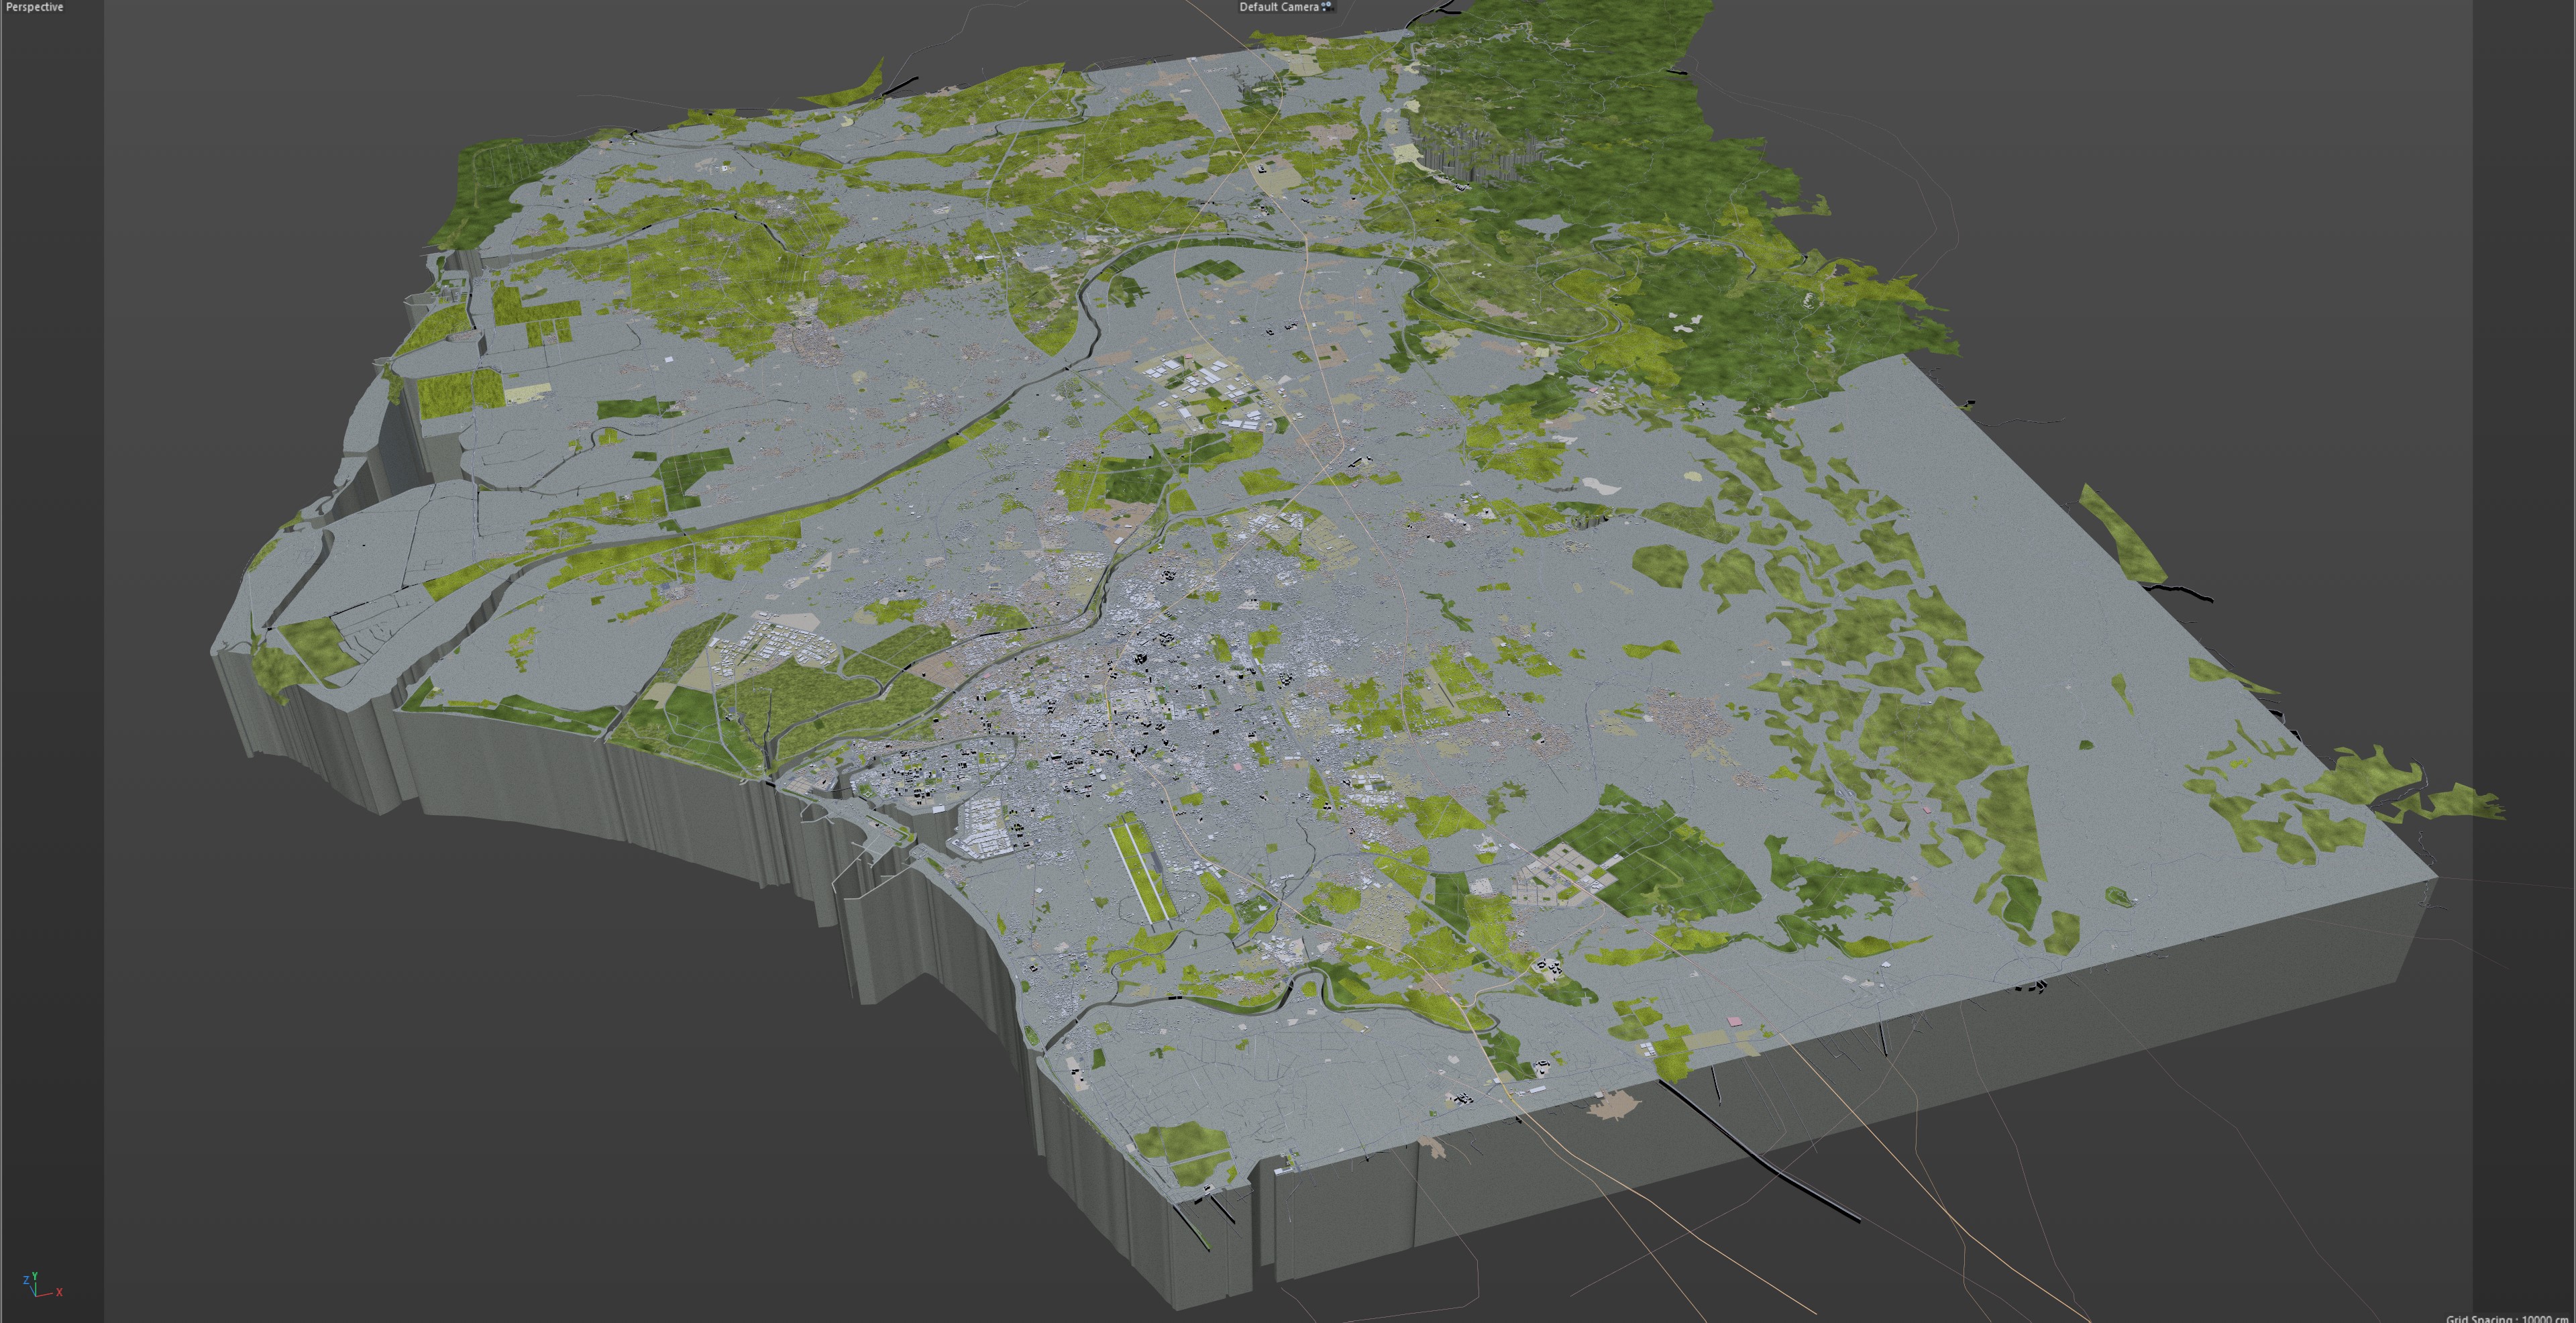Image resolution: width=2576 pixels, height=1323 pixels.
Task: Click the Perspective view label
Action: [34, 7]
